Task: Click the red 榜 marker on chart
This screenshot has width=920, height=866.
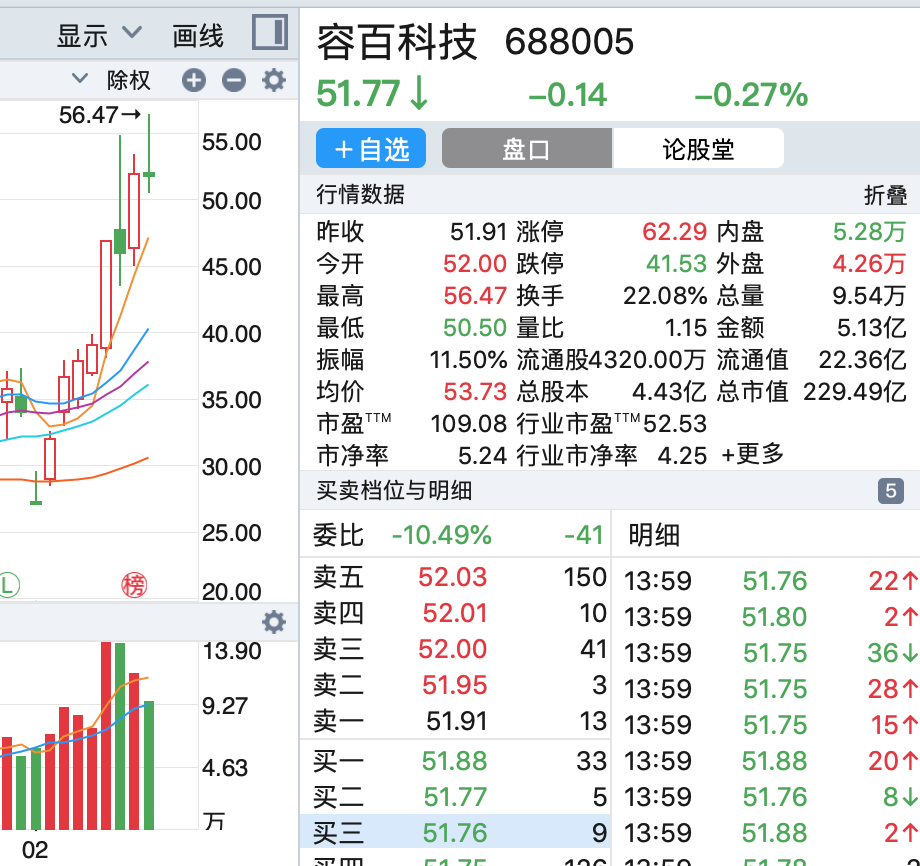Action: (x=134, y=585)
